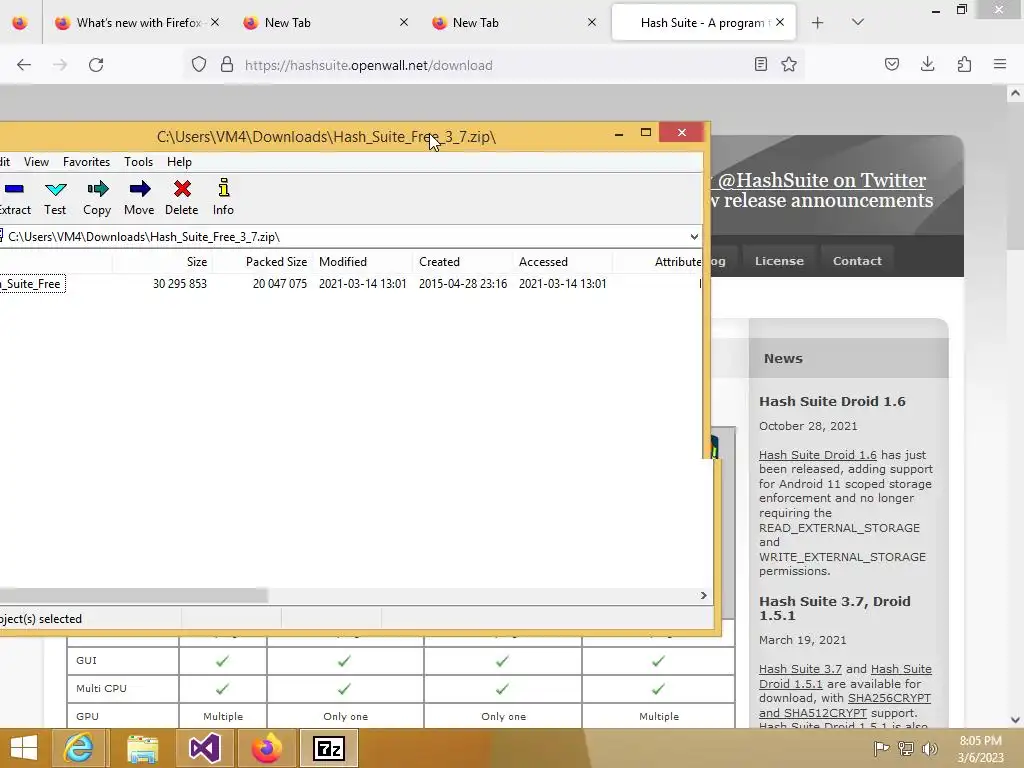
Task: Open SHA256CRYPT and SHA512CRYPT link
Action: 845,705
